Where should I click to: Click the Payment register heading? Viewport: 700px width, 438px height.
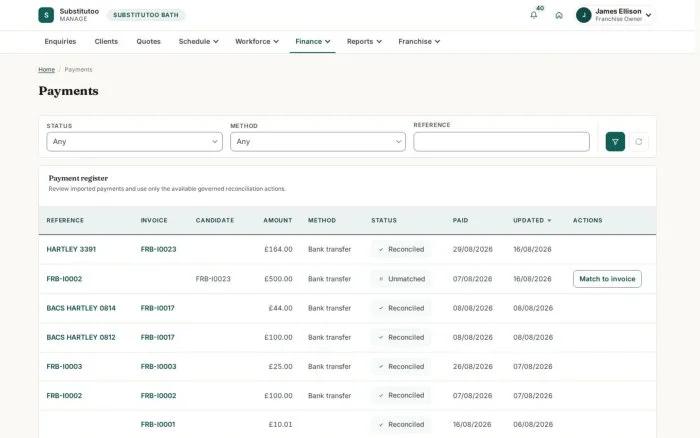coord(78,178)
